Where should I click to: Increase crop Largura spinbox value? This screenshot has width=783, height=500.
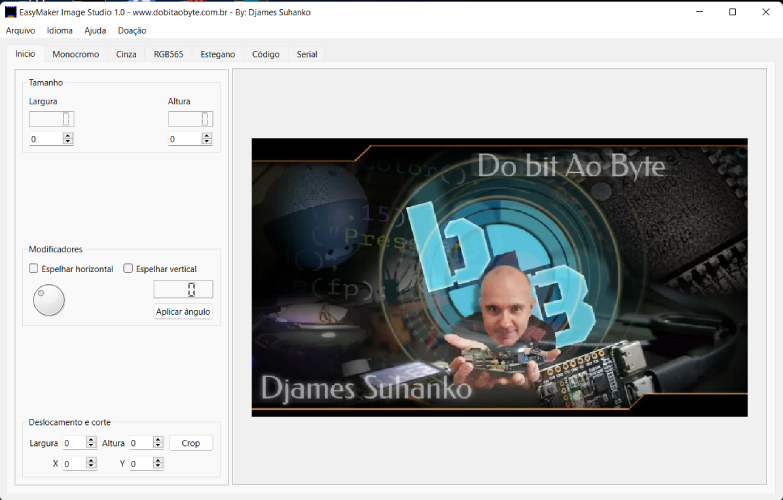(91, 440)
